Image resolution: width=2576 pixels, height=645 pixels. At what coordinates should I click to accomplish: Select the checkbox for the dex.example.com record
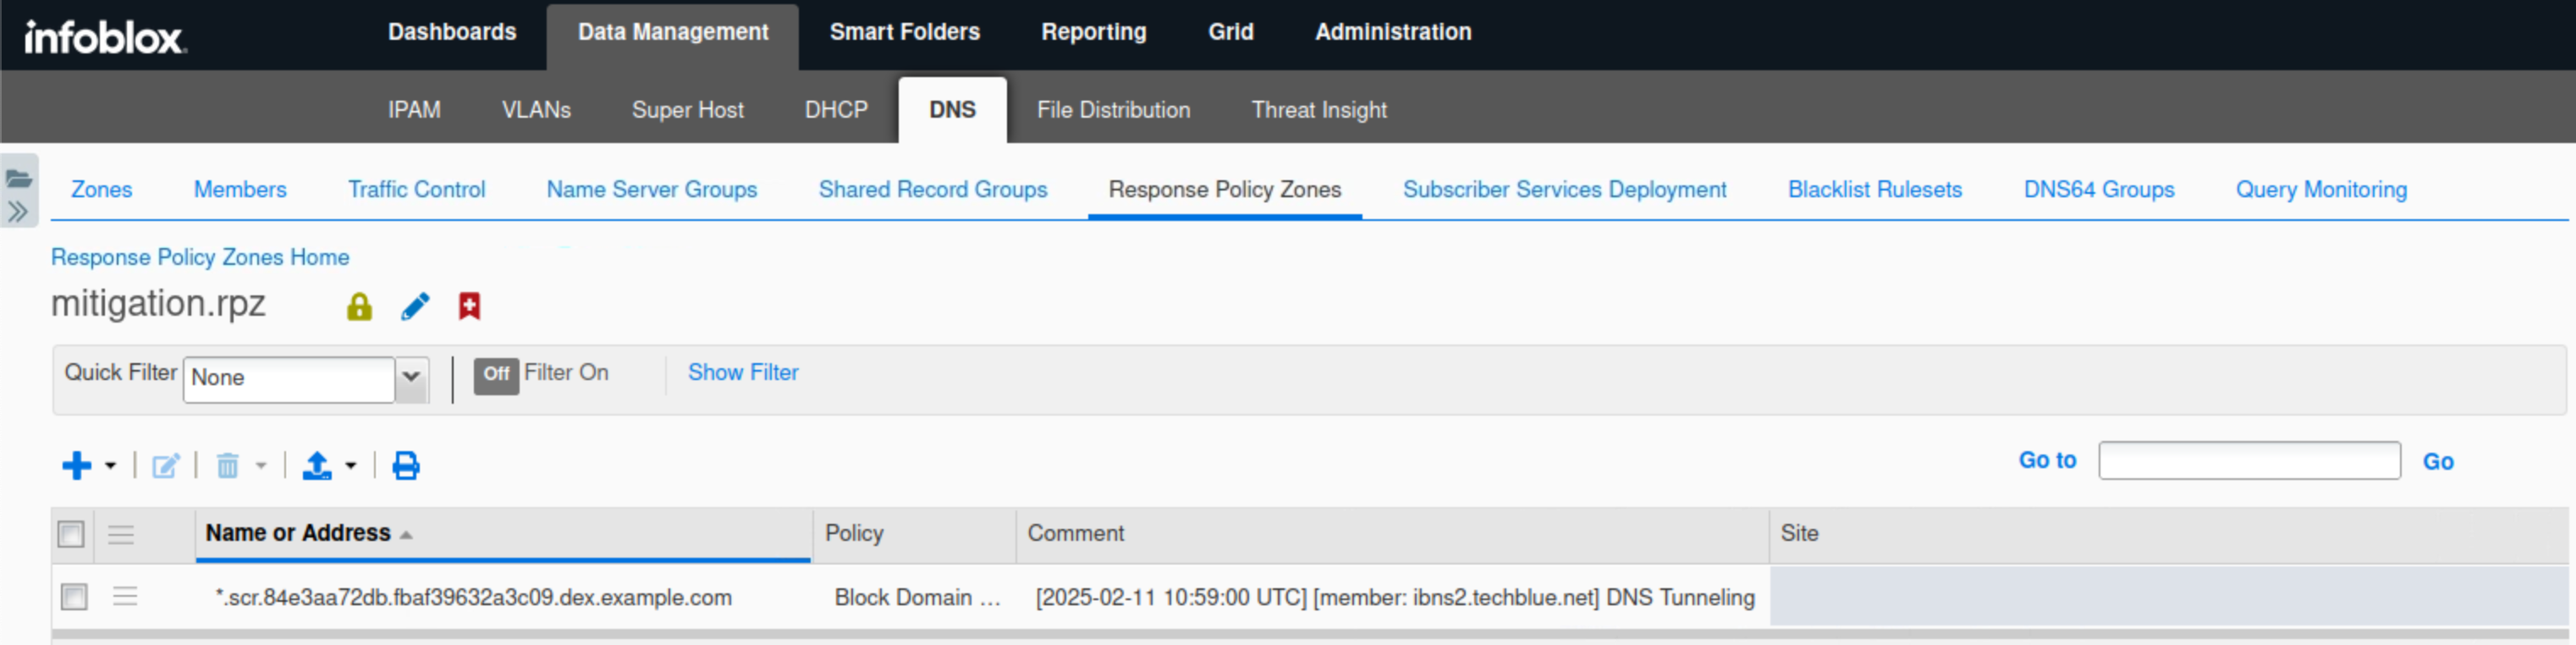[x=74, y=597]
